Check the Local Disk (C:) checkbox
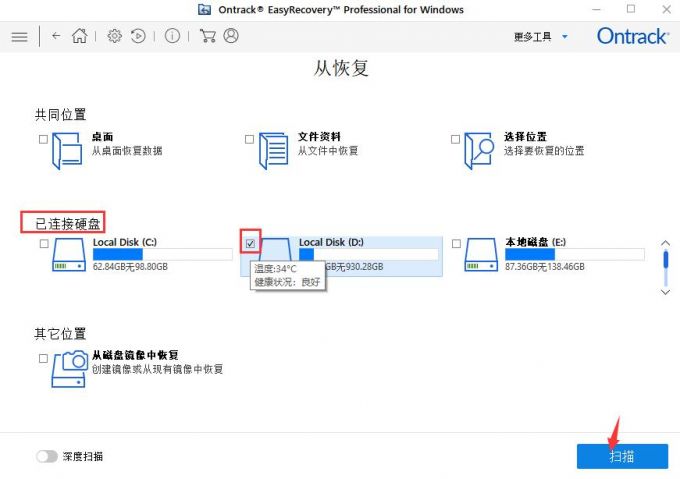This screenshot has width=680, height=479. coord(44,244)
